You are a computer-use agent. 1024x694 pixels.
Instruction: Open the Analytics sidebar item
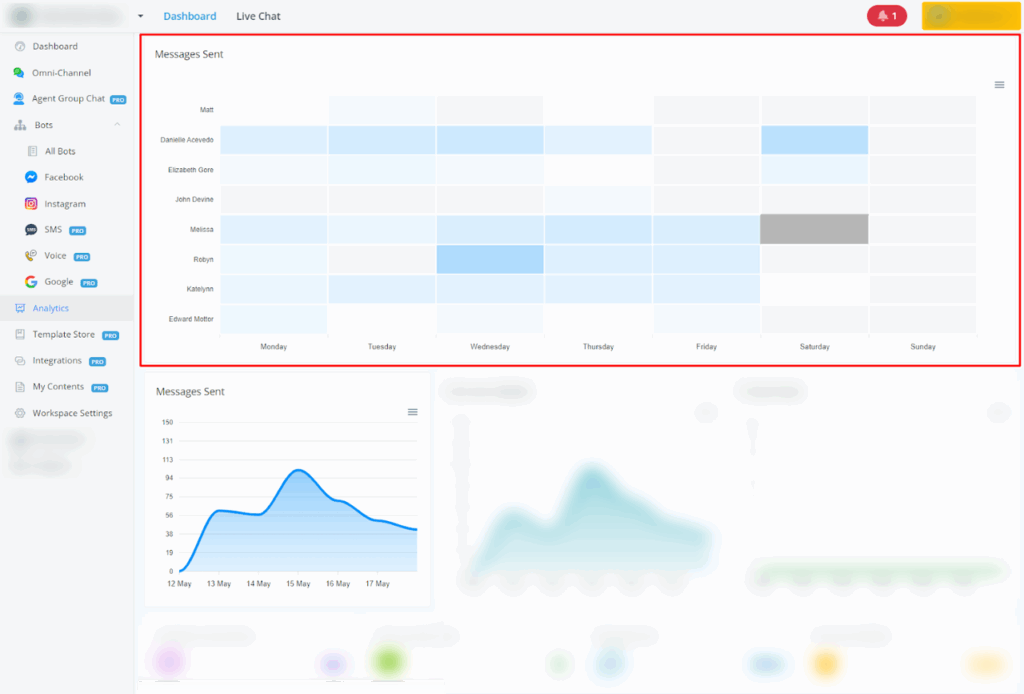(50, 308)
